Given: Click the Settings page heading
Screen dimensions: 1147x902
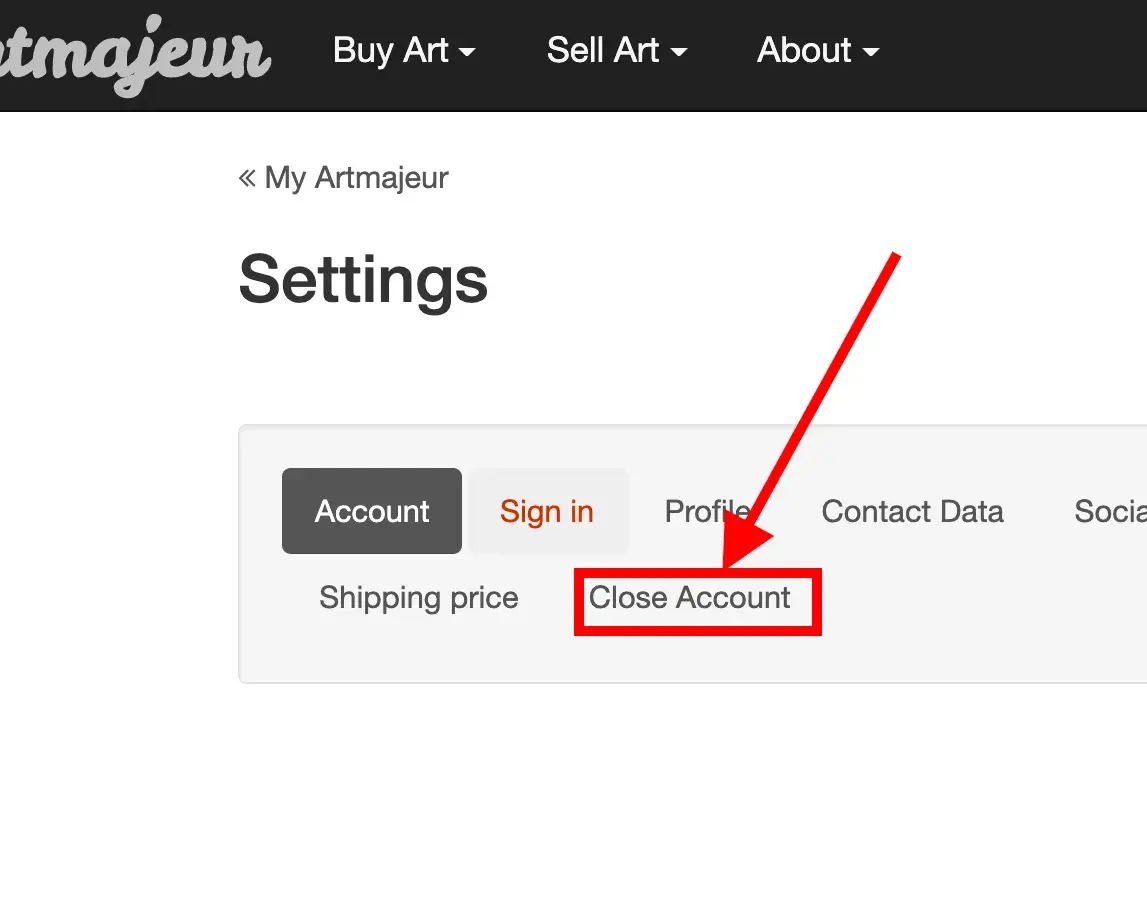Looking at the screenshot, I should (x=363, y=280).
